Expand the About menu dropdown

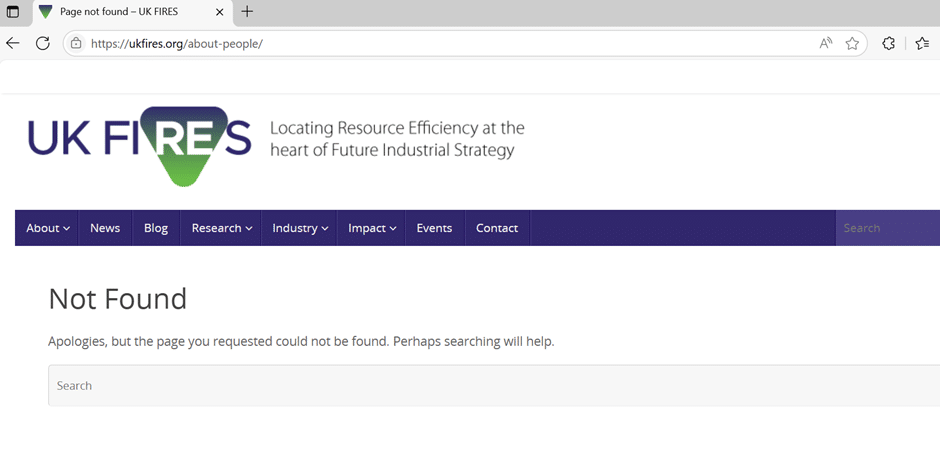click(x=47, y=228)
